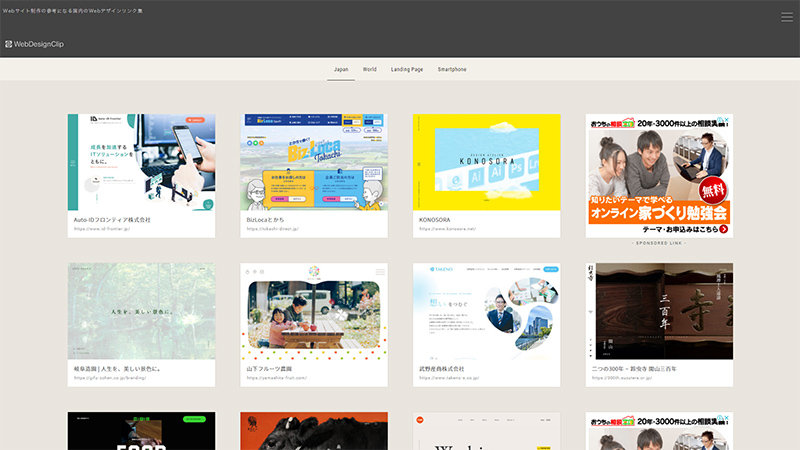Open the black FOOD site thumbnail

pyautogui.click(x=141, y=431)
